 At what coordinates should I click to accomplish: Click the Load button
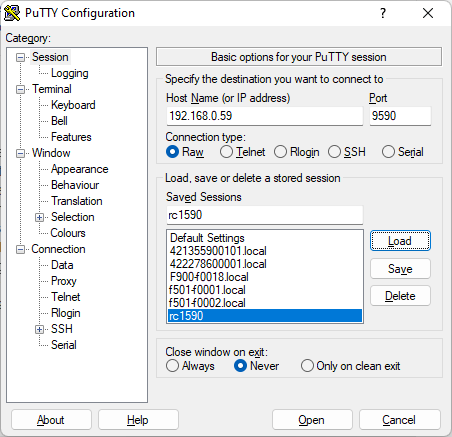pyautogui.click(x=400, y=241)
